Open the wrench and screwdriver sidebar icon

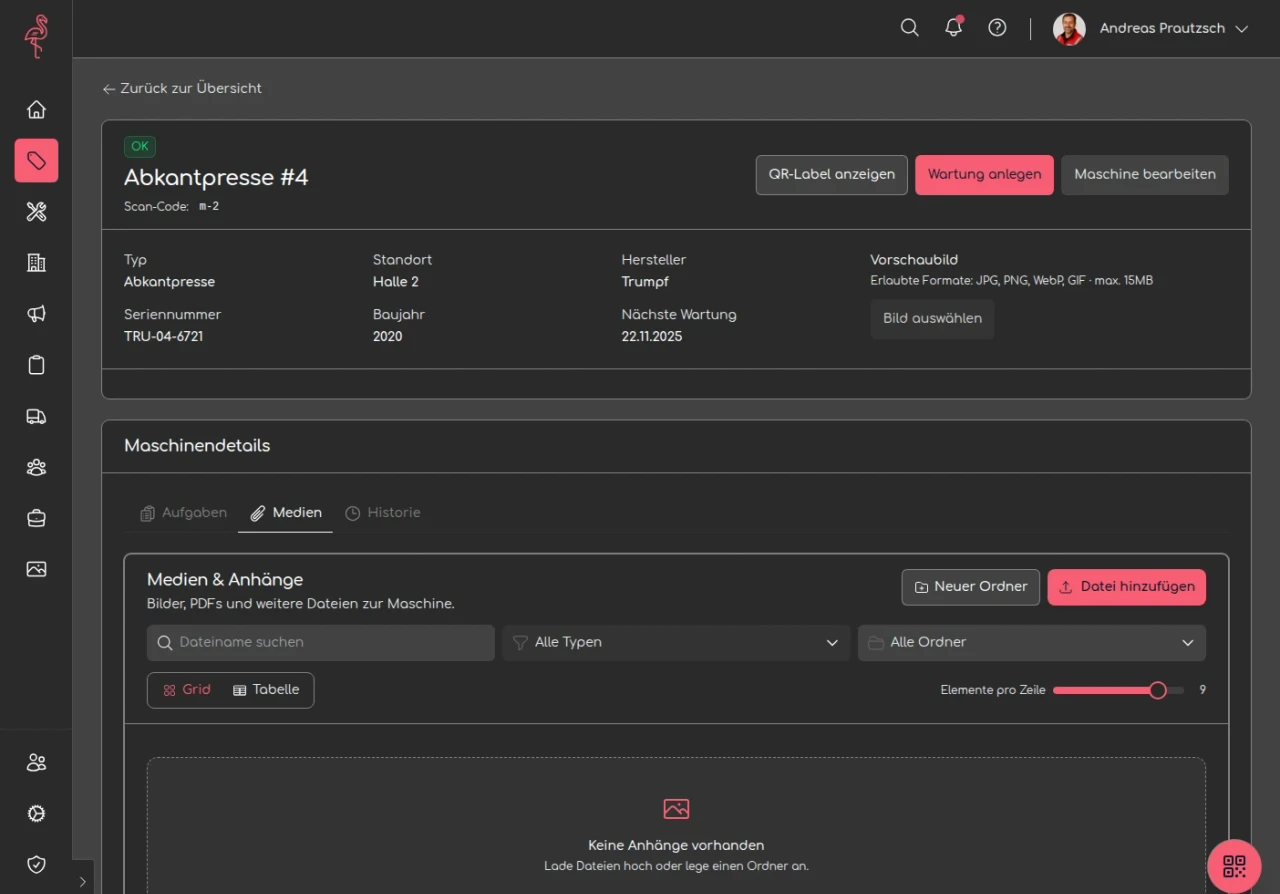36,211
